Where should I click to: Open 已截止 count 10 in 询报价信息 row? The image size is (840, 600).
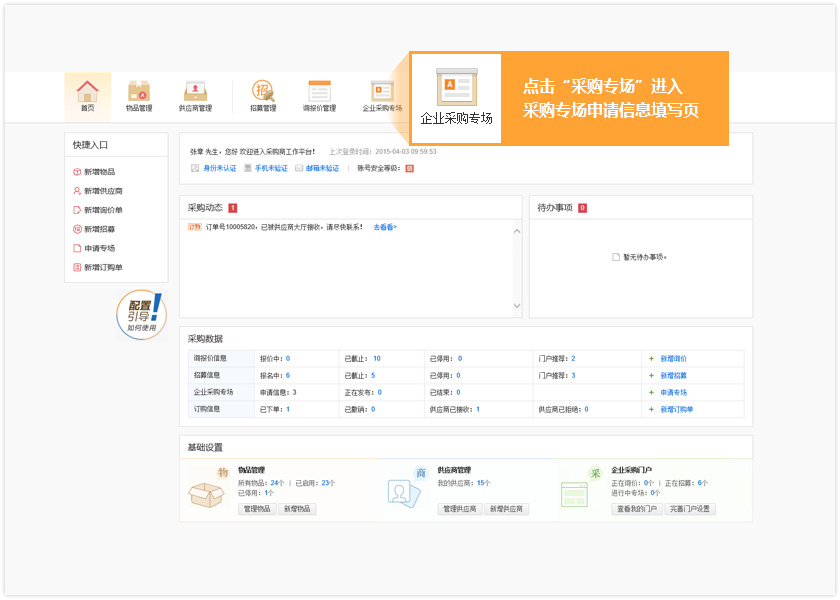tap(377, 358)
